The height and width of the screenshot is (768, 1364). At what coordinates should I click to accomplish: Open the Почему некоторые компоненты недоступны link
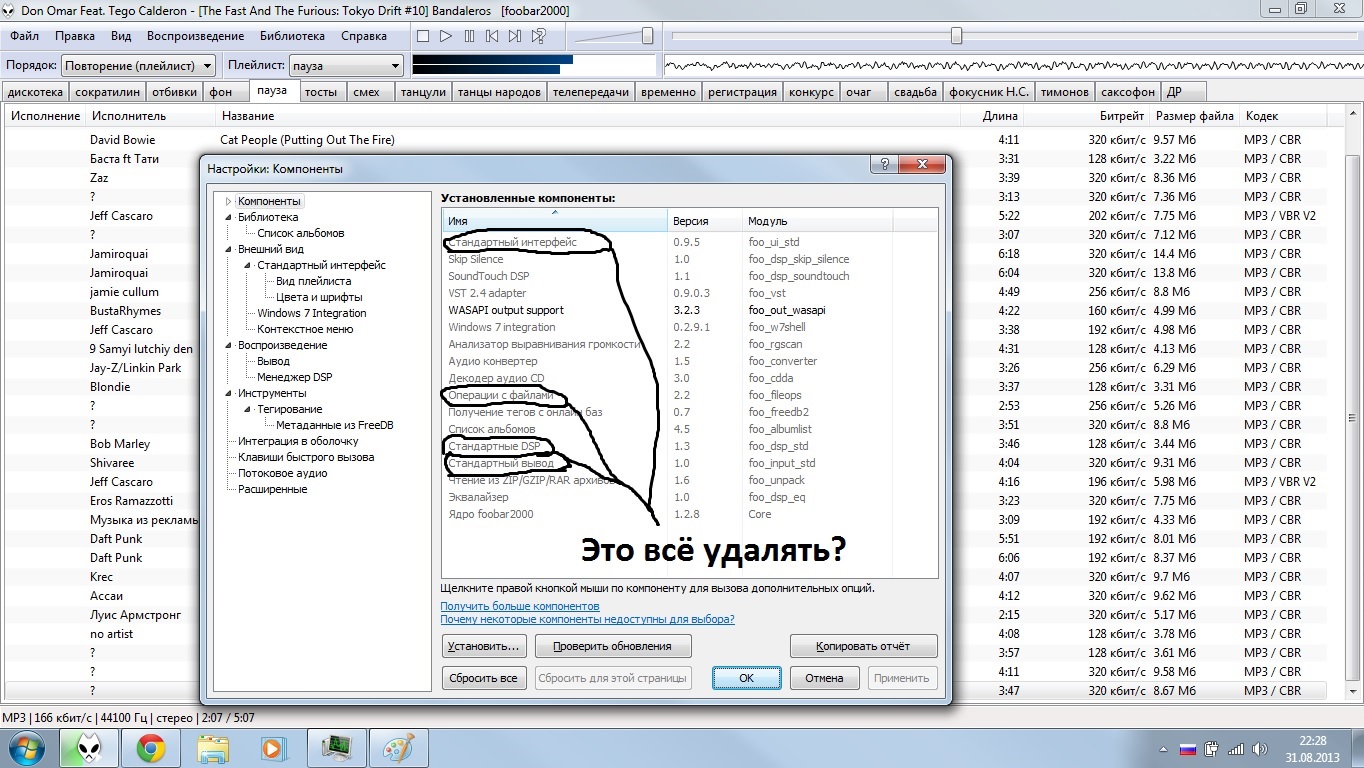point(588,619)
